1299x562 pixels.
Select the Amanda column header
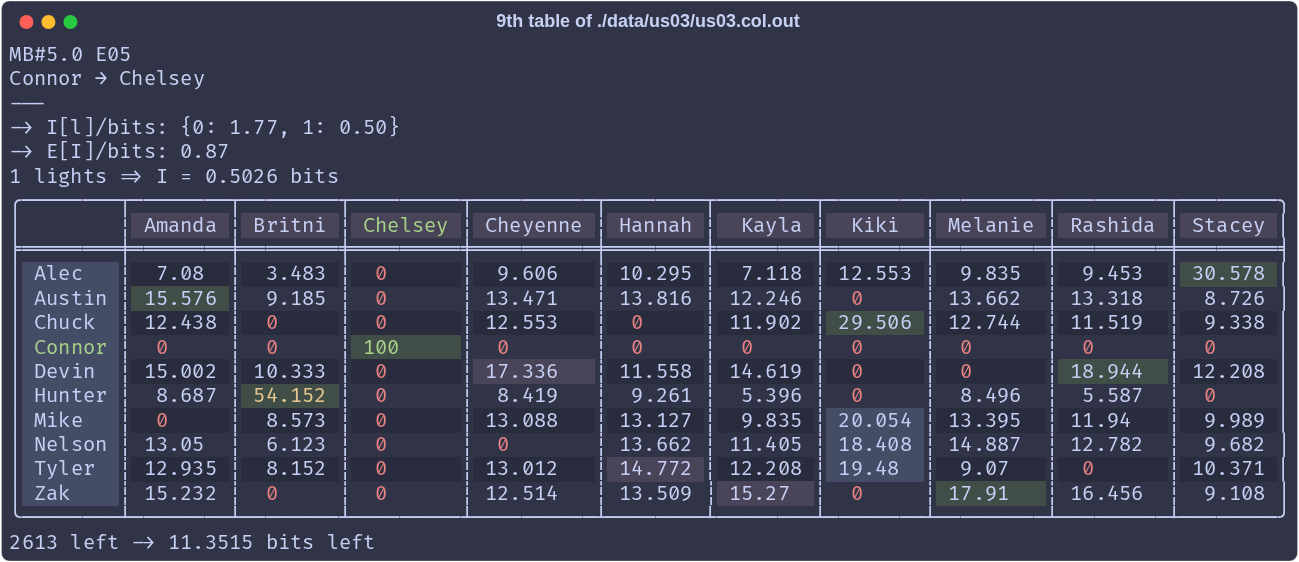tap(180, 225)
